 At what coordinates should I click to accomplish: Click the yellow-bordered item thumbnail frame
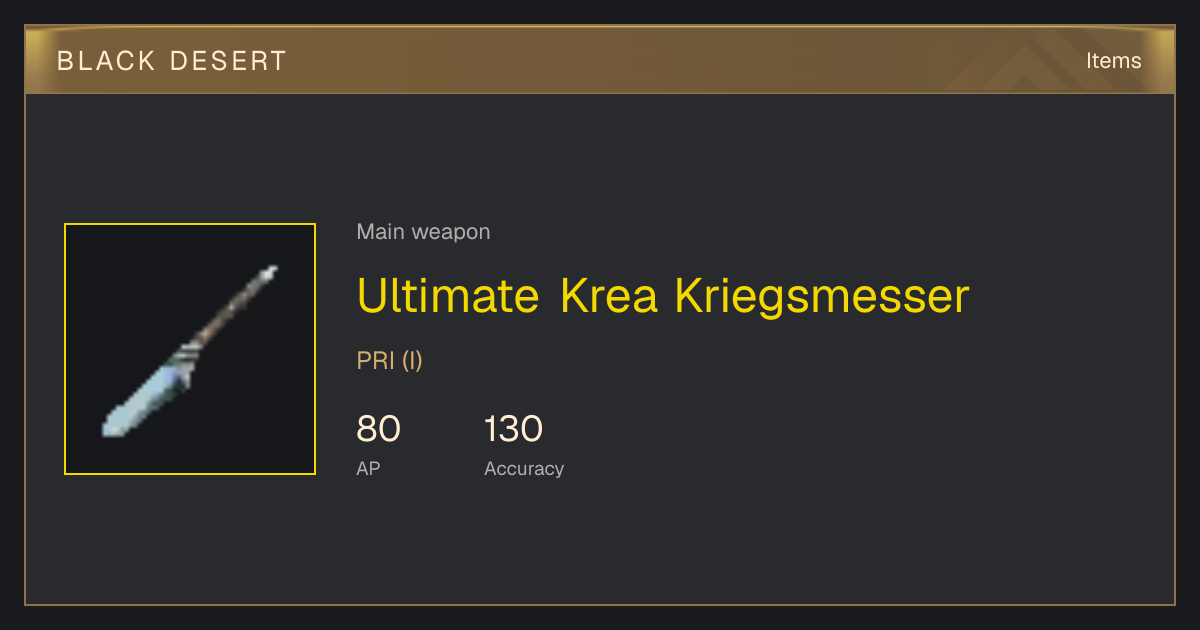(190, 349)
